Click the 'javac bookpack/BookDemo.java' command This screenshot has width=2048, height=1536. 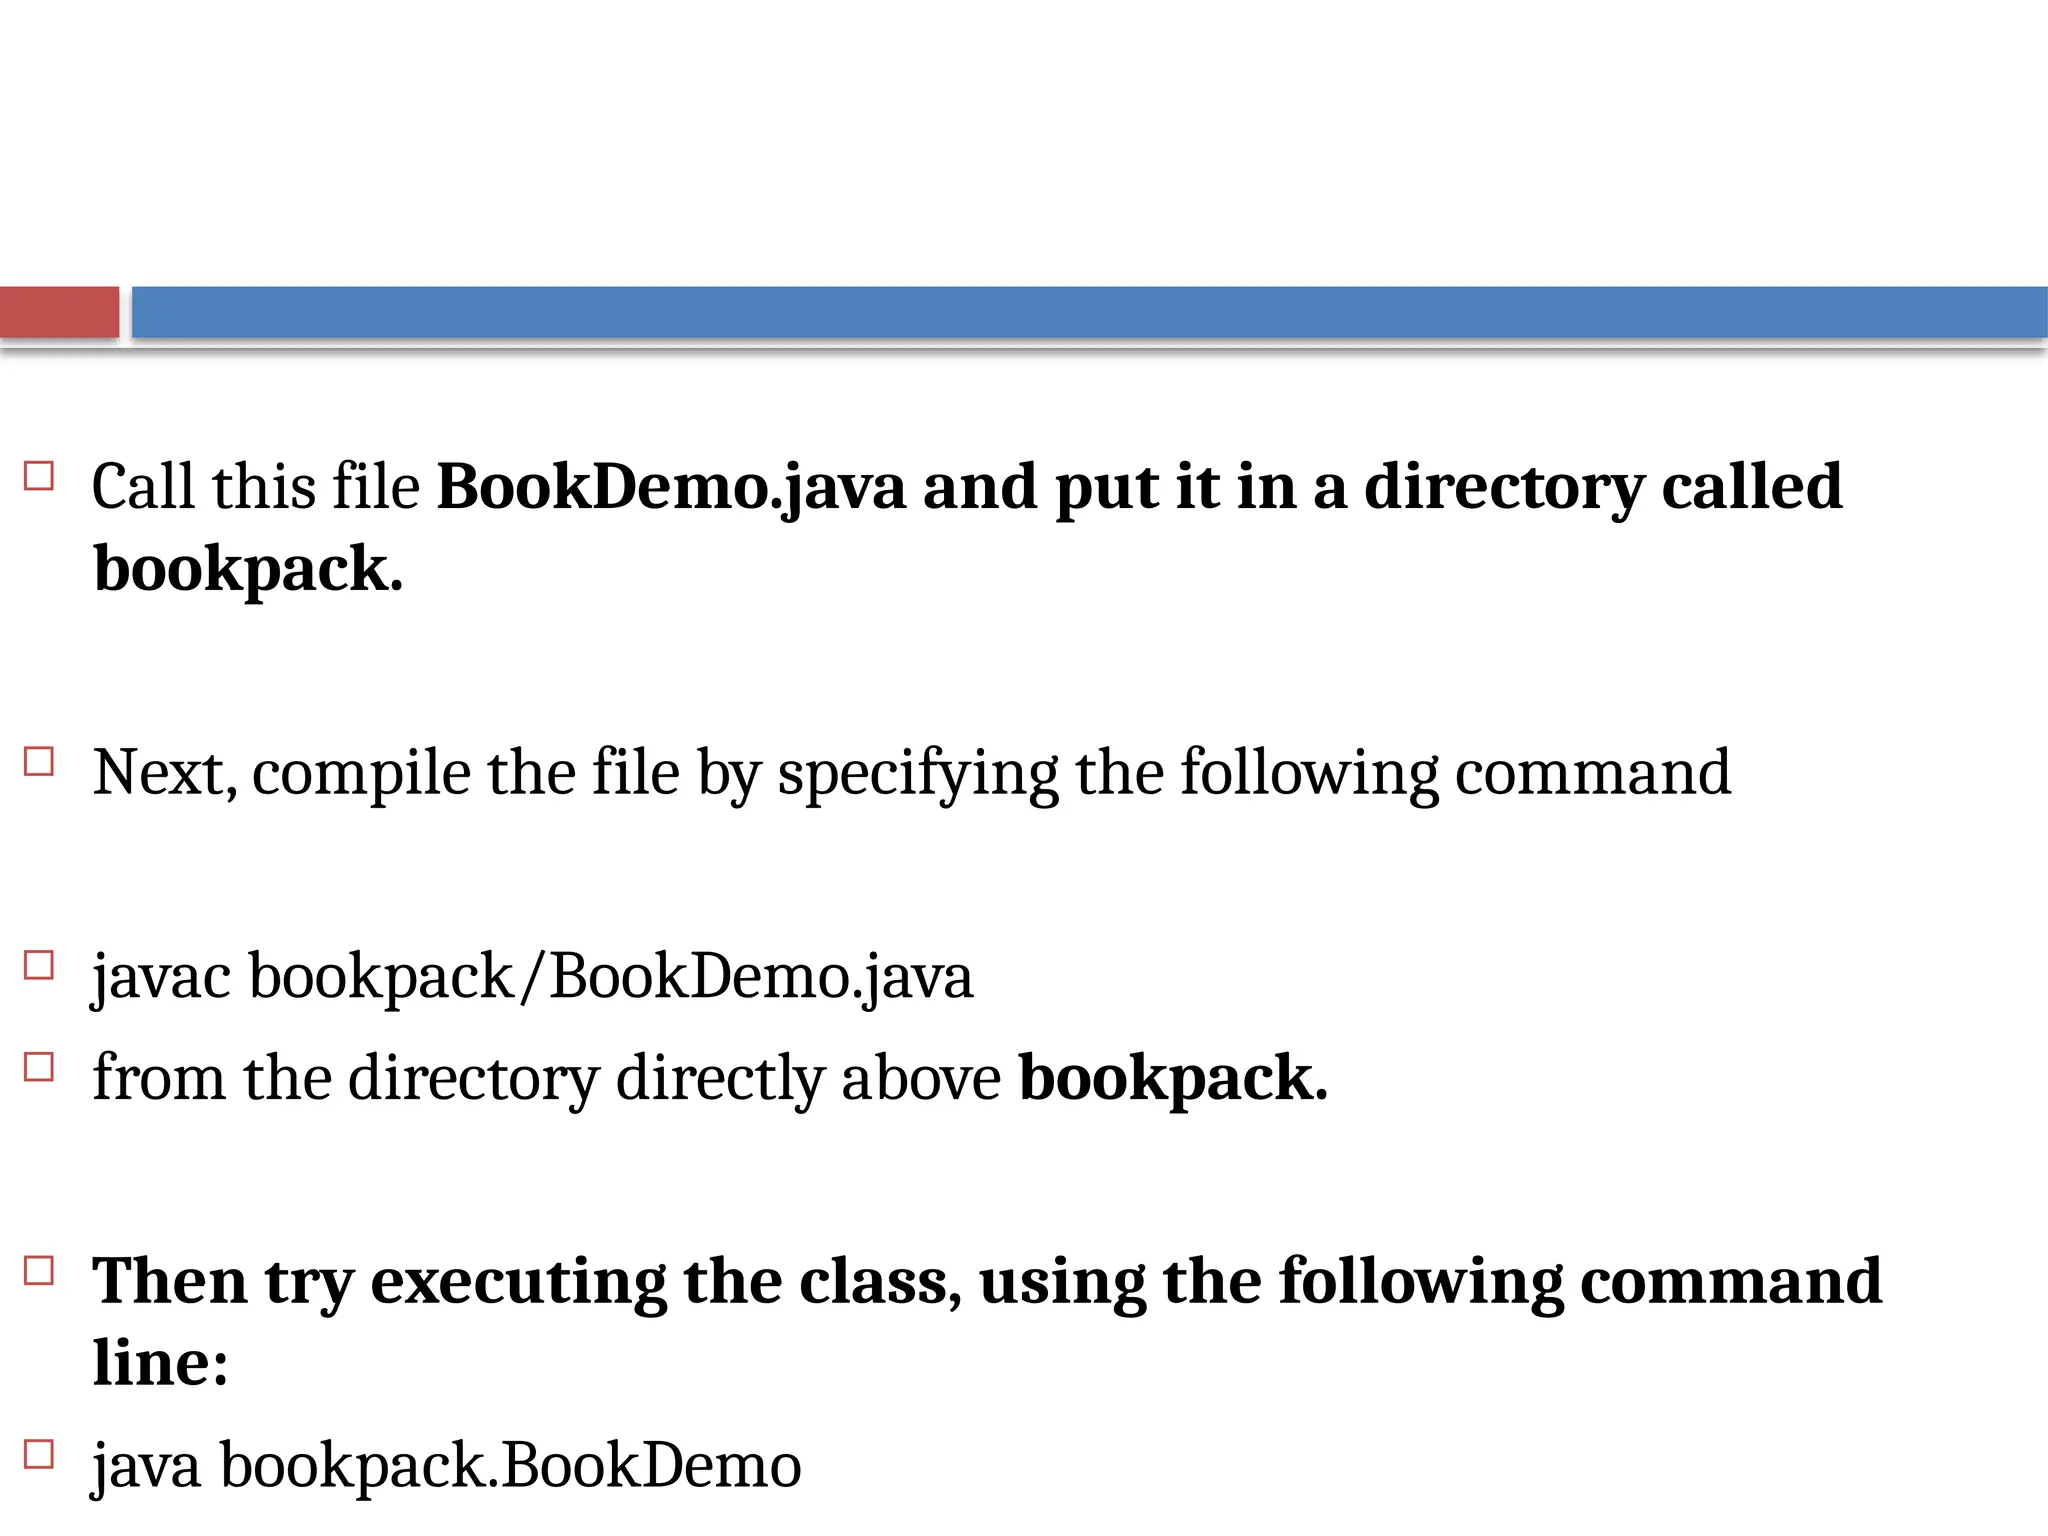tap(532, 978)
